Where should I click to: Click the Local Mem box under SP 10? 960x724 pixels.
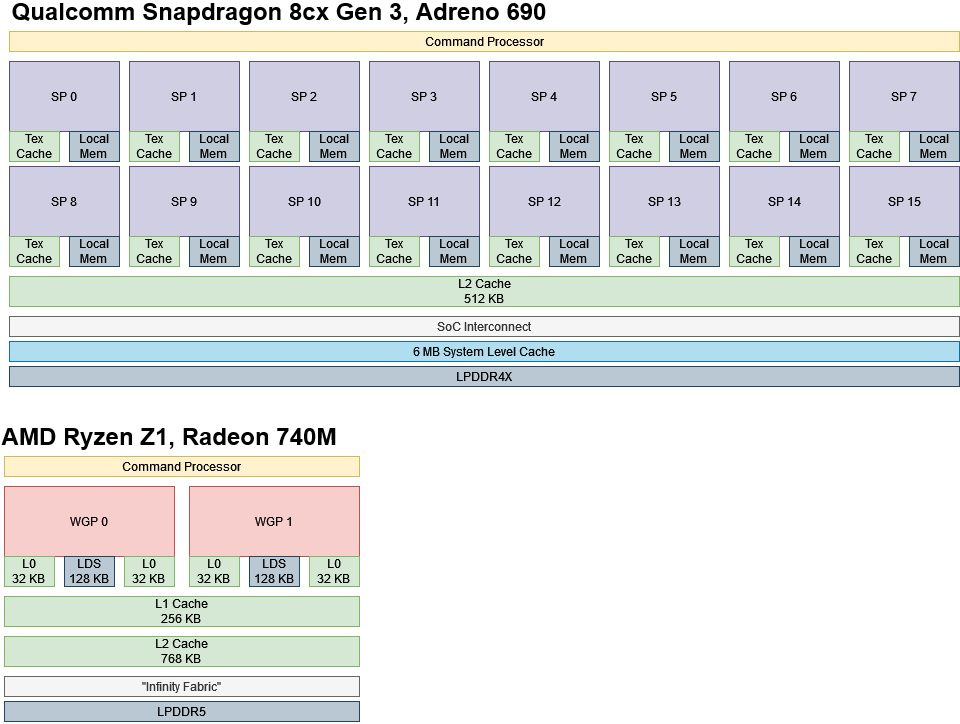tap(334, 252)
